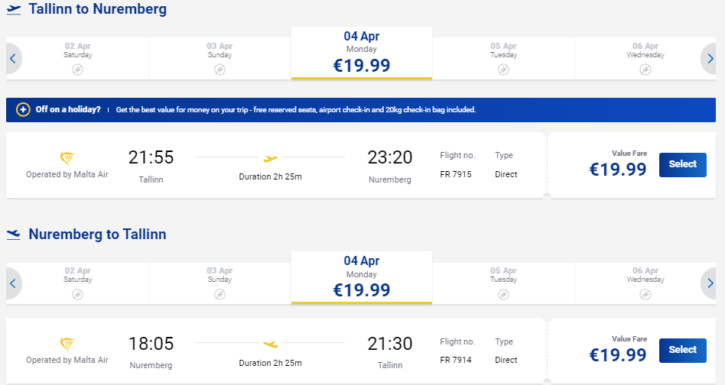Click the arriving plane icon beside Nuremberg to Tallinn

coord(14,234)
